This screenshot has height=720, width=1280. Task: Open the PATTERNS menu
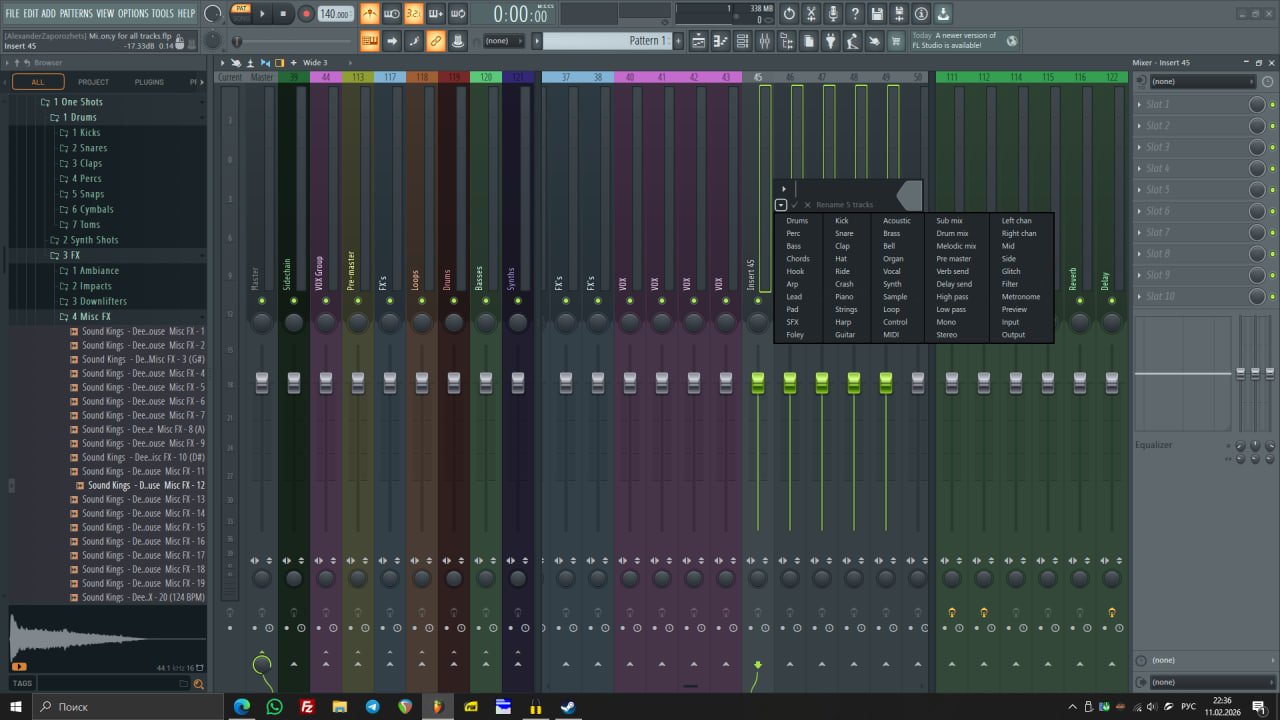[x=76, y=13]
